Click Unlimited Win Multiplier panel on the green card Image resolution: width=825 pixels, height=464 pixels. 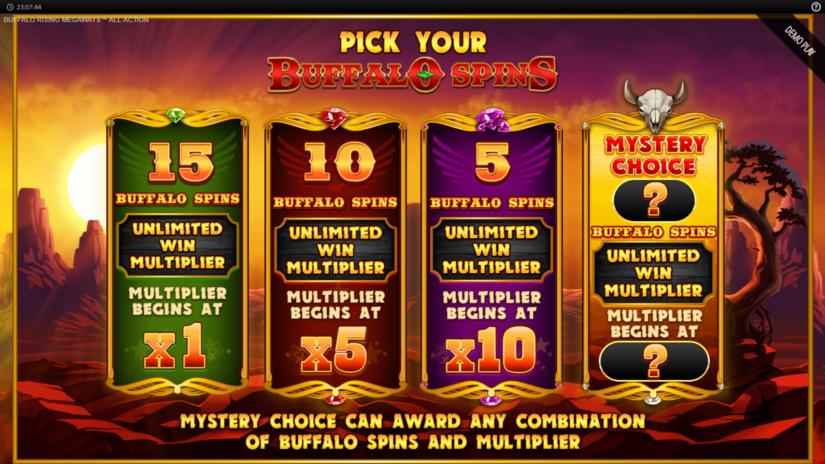tap(177, 245)
